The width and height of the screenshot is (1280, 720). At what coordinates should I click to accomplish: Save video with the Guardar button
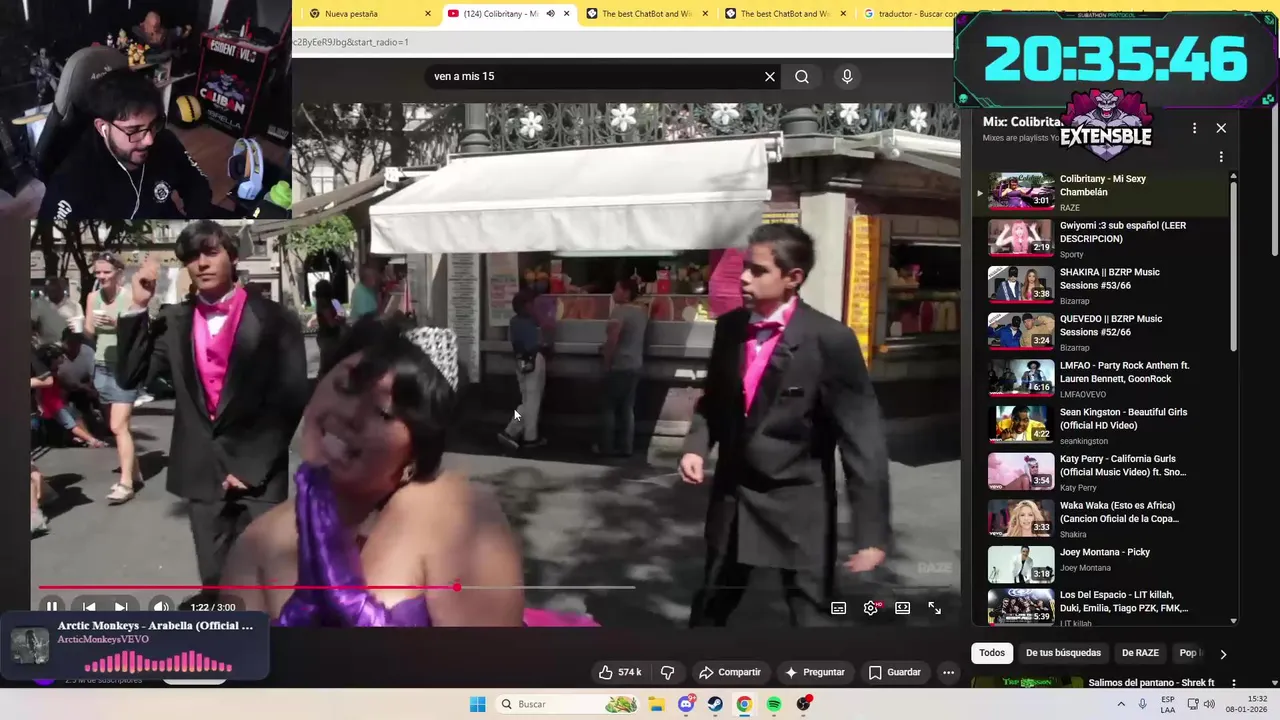click(894, 672)
